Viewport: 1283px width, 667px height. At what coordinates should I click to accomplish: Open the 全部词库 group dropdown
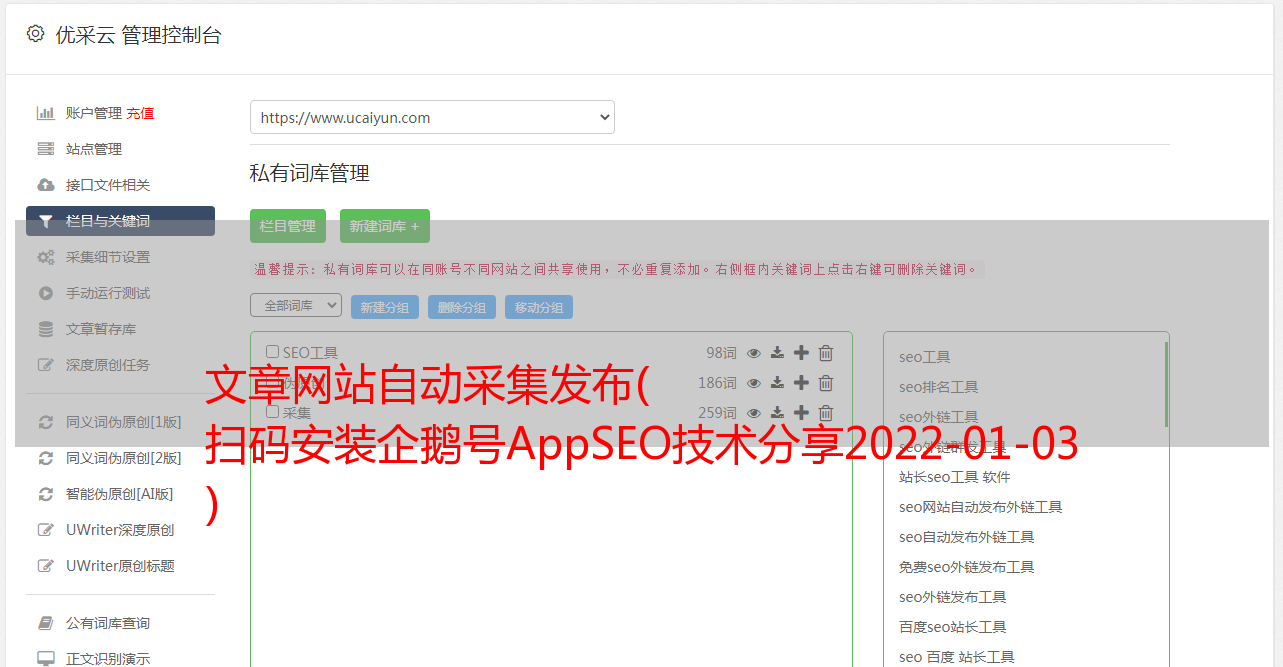pyautogui.click(x=296, y=305)
